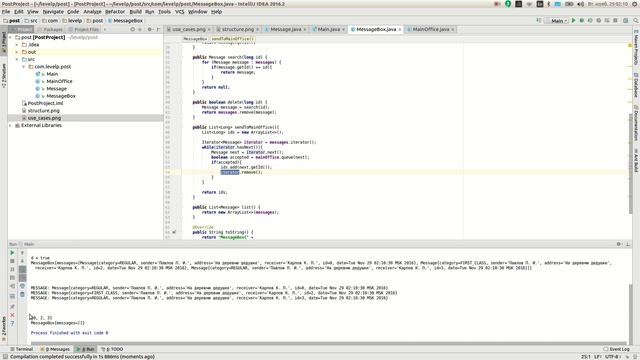The image size is (640, 360).
Task: Run with coverage from the top toolbar
Action: pyautogui.click(x=590, y=20)
